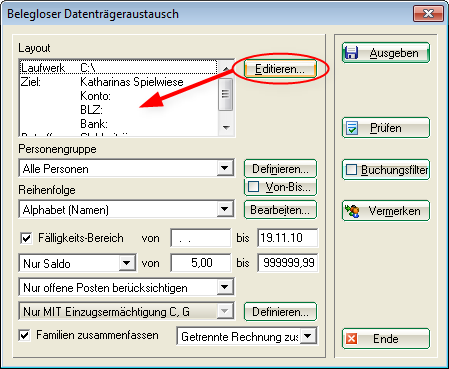Click the checklist icon on Prüfen
Screen dimensions: 449x369
352,128
